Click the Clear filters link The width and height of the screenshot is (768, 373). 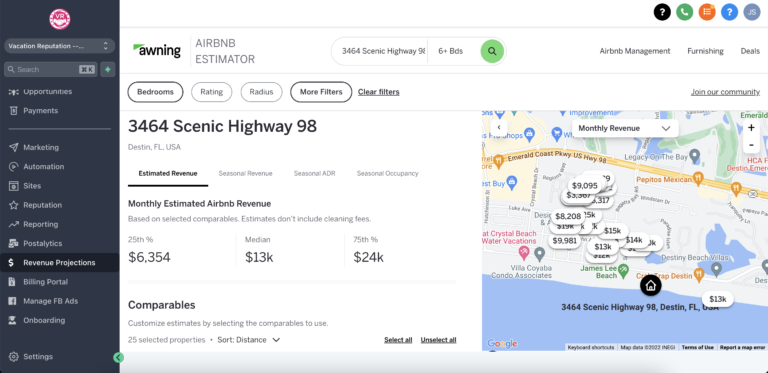coord(379,92)
